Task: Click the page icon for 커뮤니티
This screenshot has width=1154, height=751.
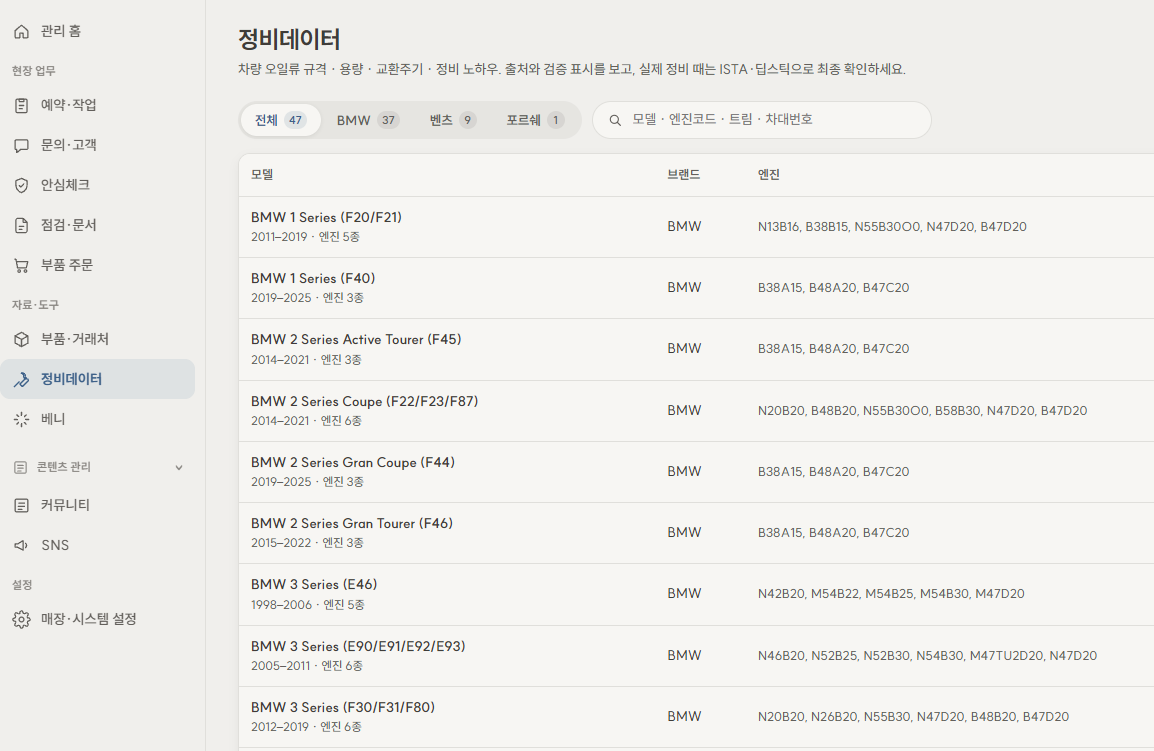Action: coord(21,505)
